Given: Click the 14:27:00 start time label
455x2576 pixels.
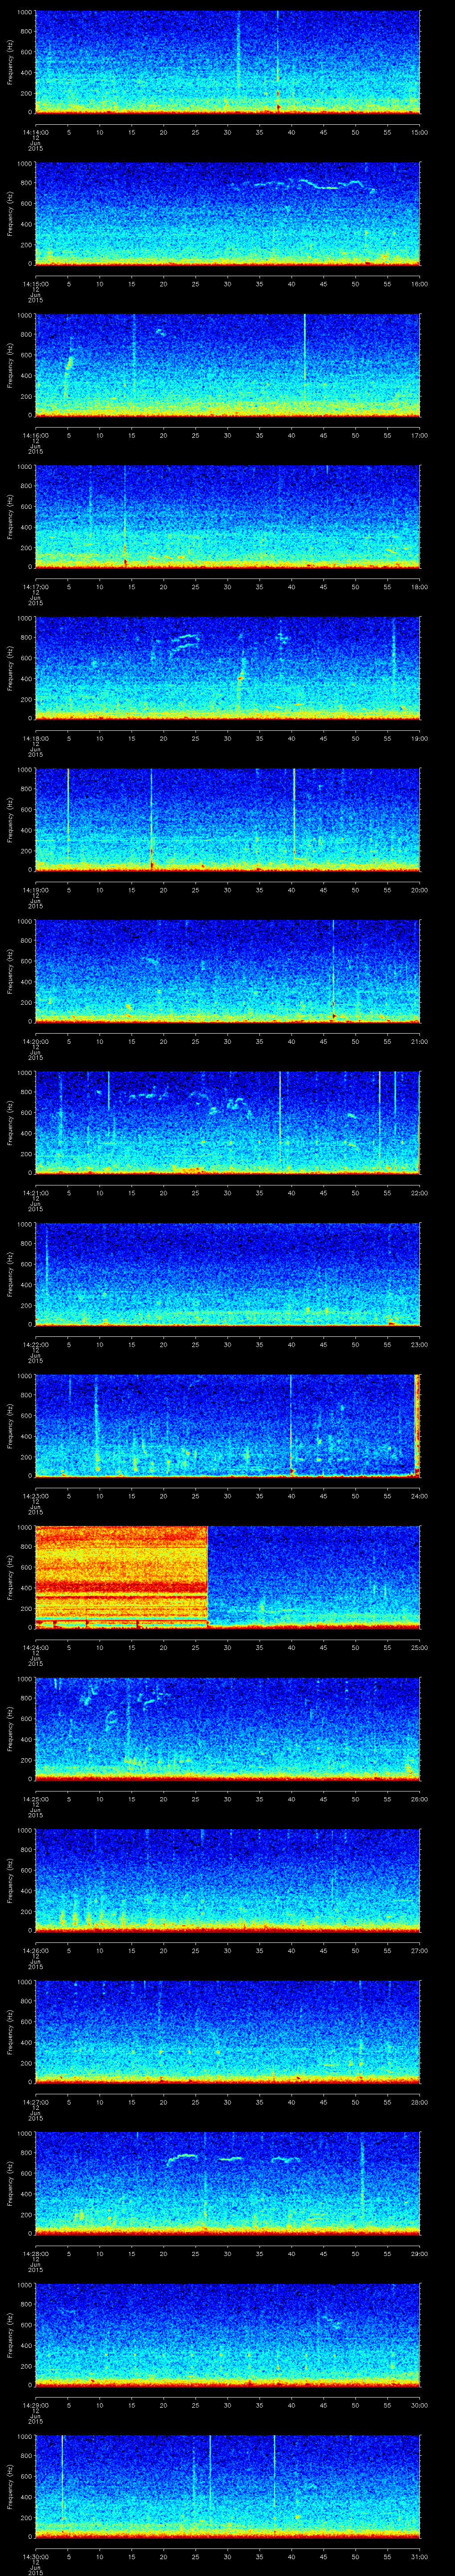Looking at the screenshot, I should pos(35,2102).
